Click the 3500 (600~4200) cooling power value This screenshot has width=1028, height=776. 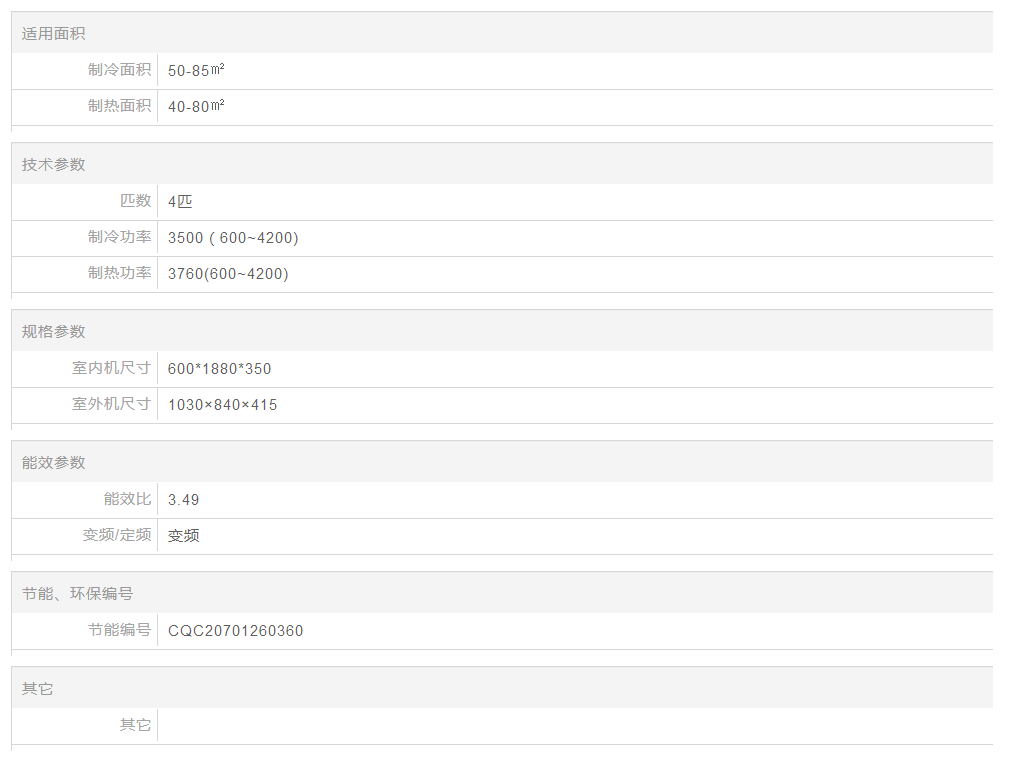tap(233, 238)
